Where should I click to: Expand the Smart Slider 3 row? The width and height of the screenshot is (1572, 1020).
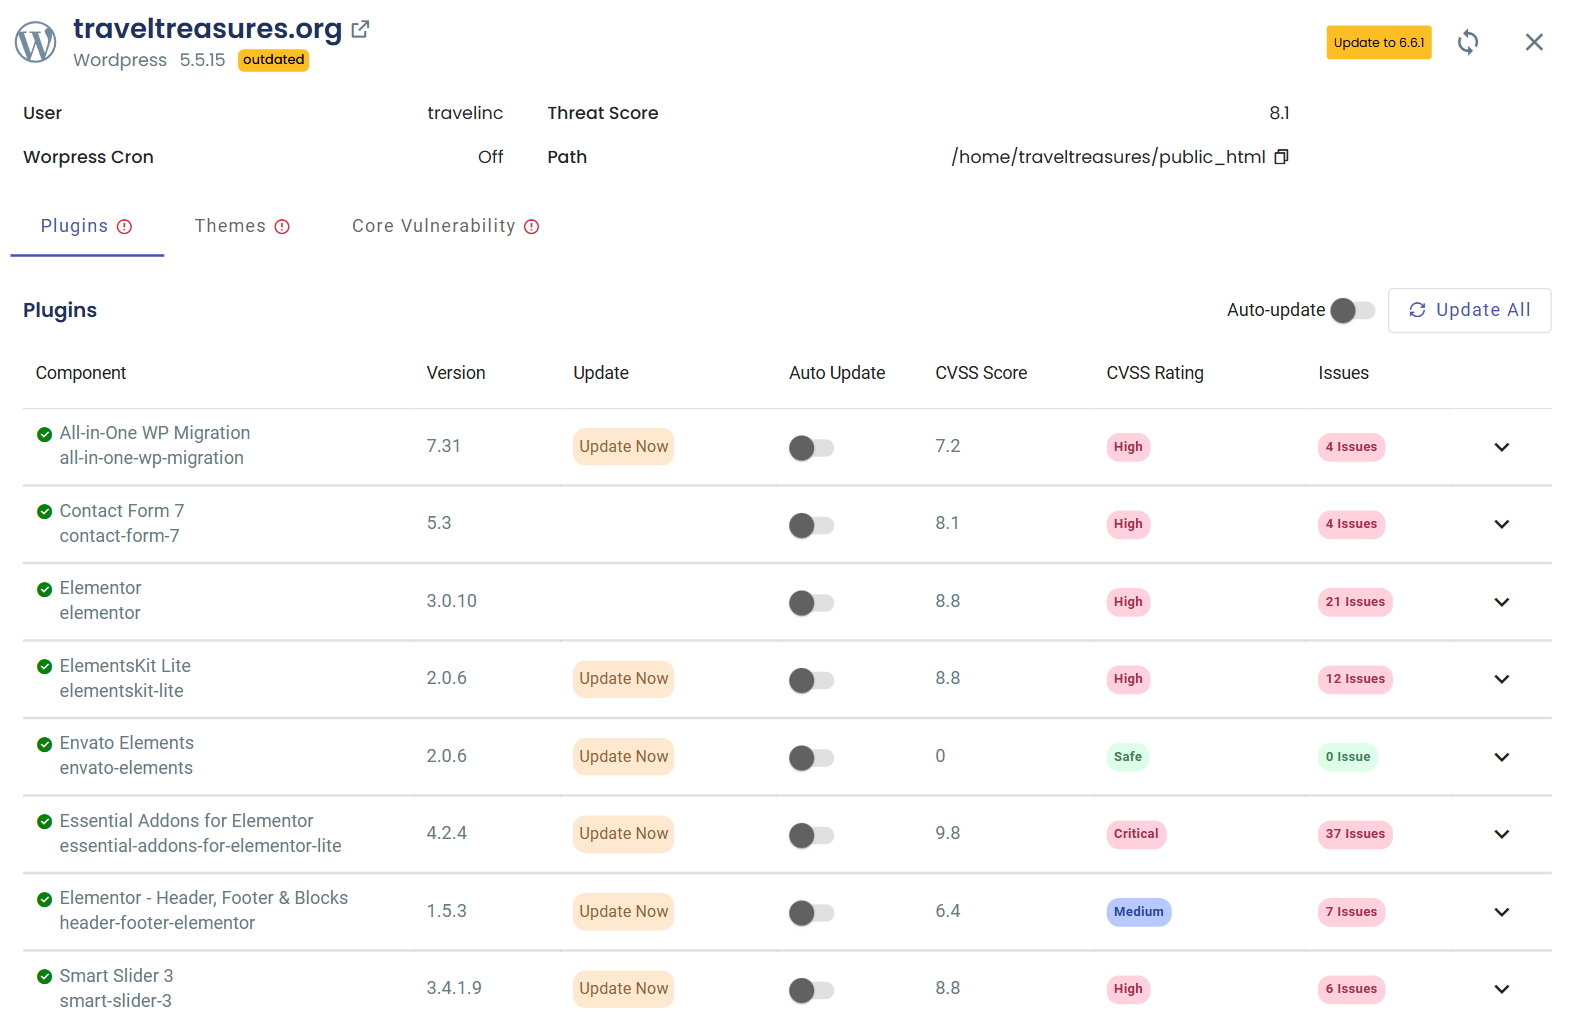1501,989
